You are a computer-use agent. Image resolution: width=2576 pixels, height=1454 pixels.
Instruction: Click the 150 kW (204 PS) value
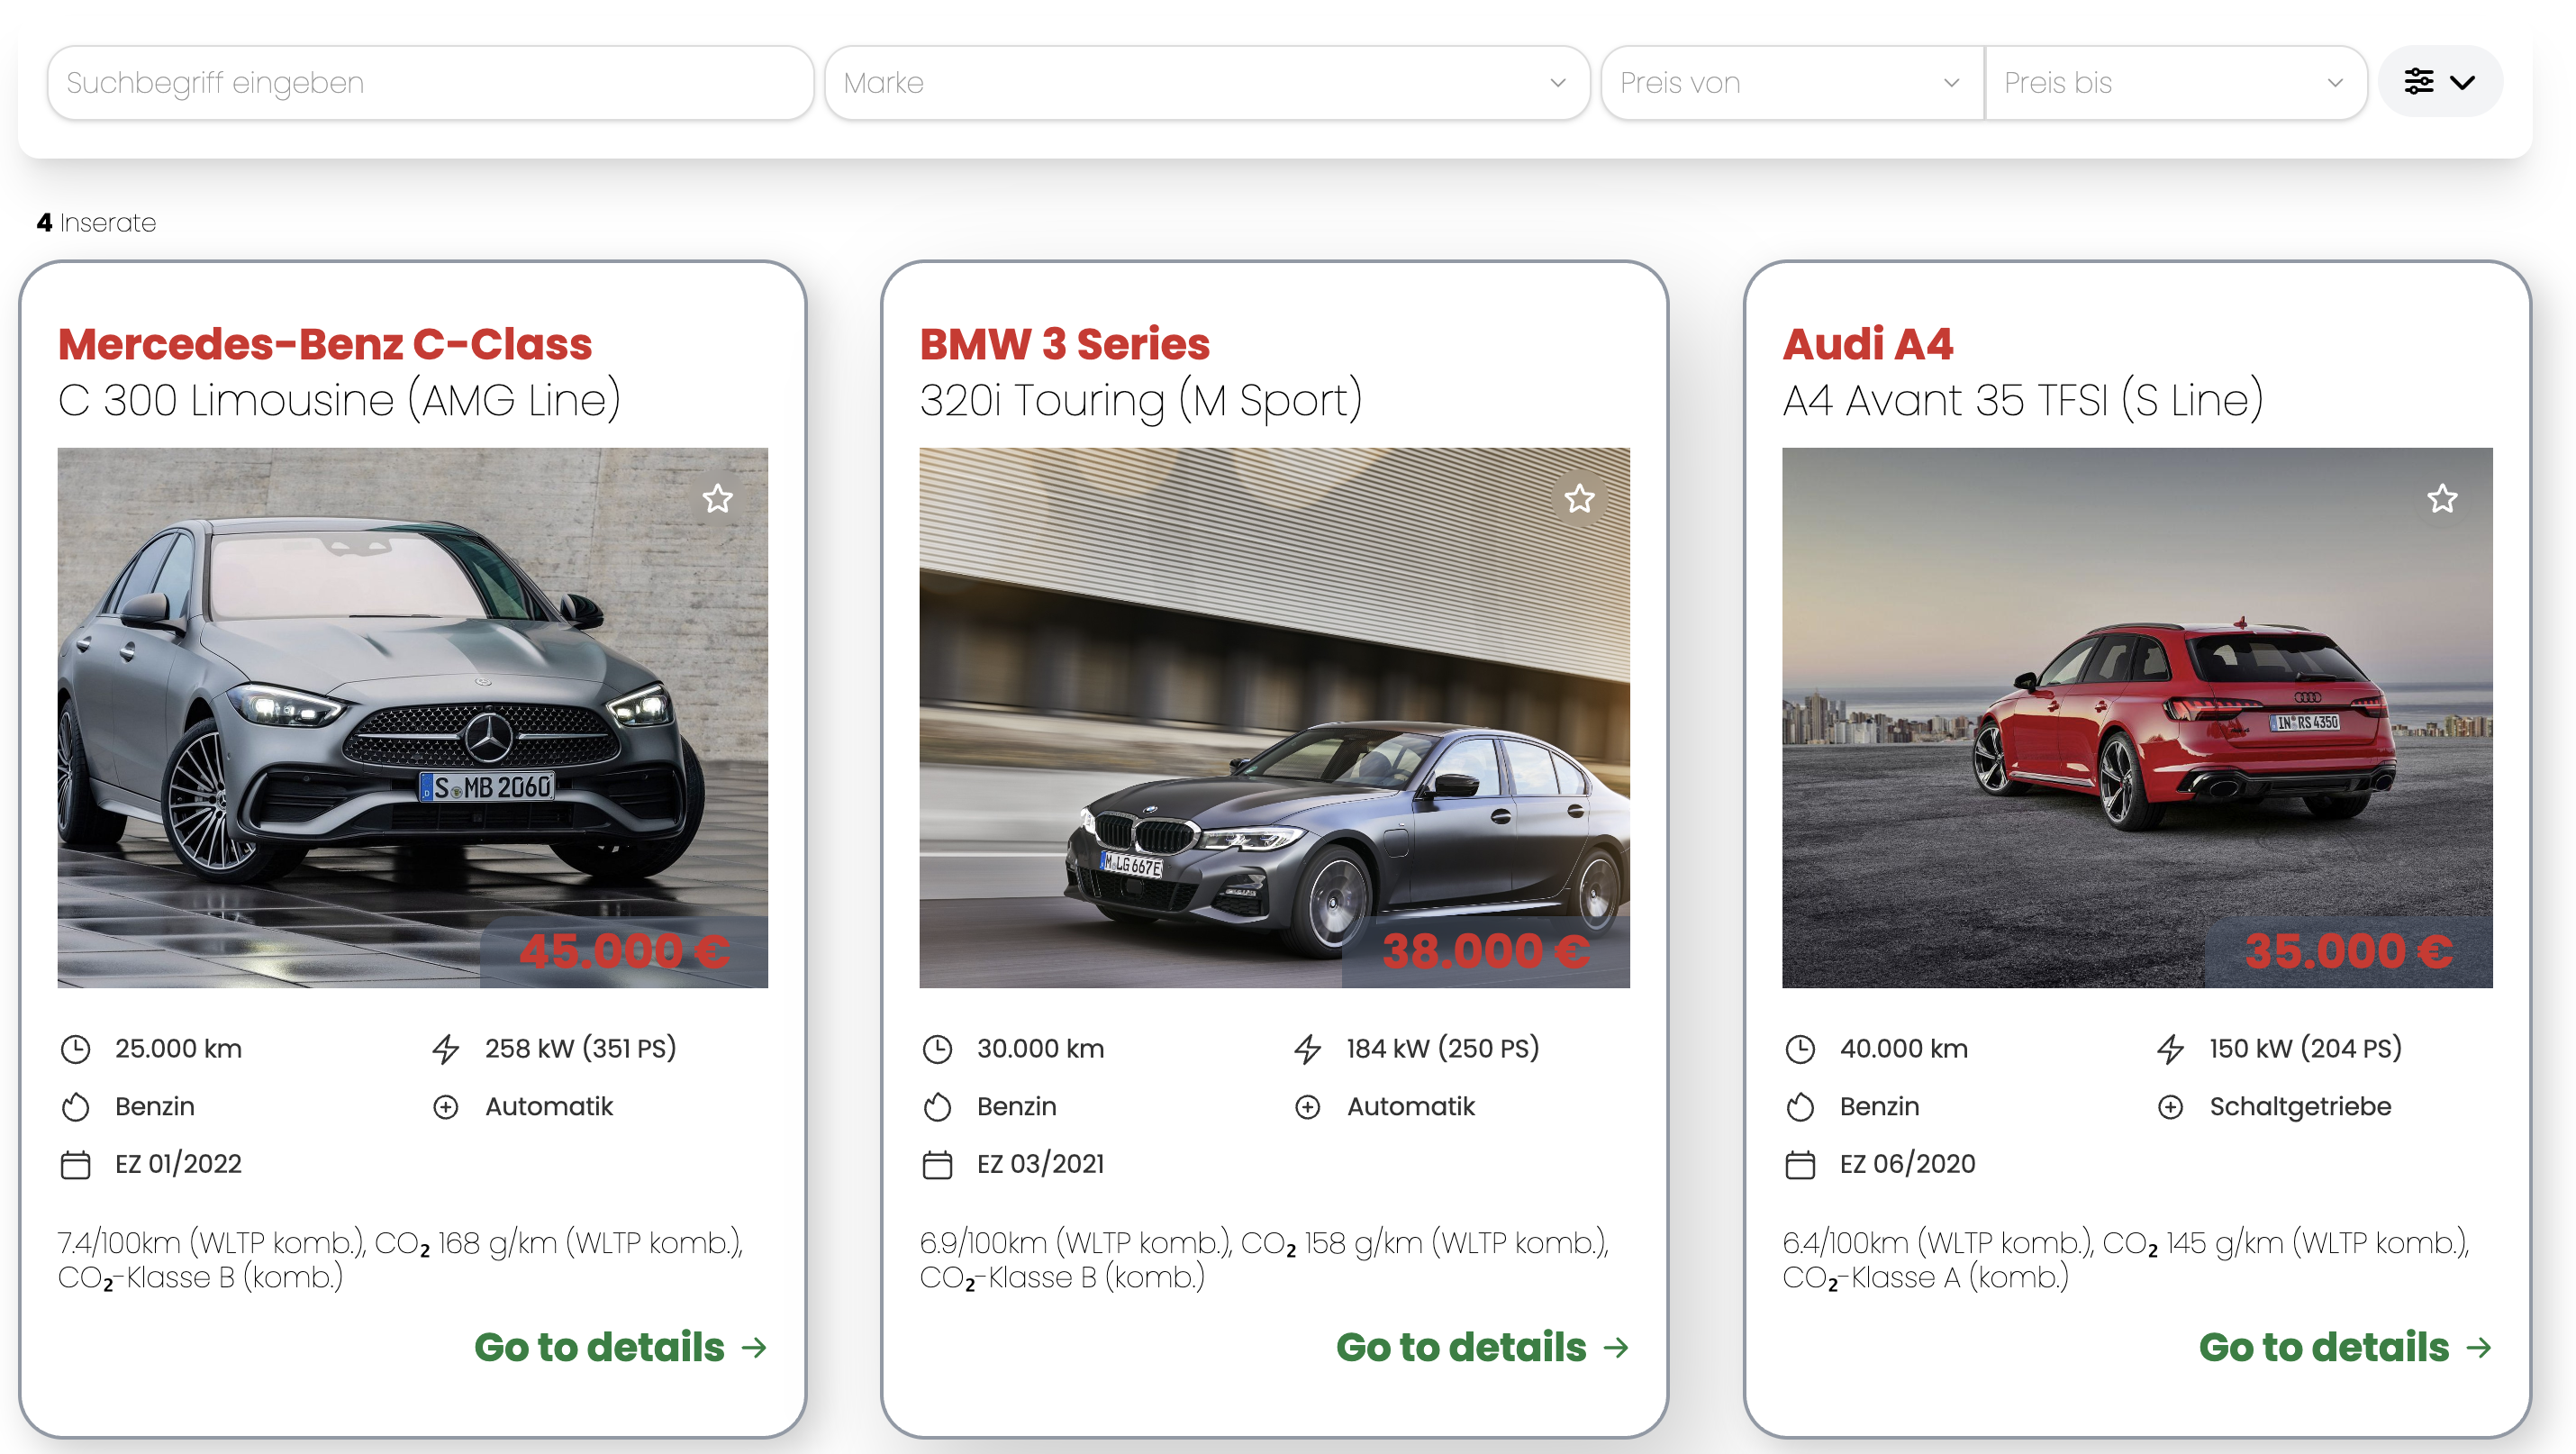[2305, 1048]
